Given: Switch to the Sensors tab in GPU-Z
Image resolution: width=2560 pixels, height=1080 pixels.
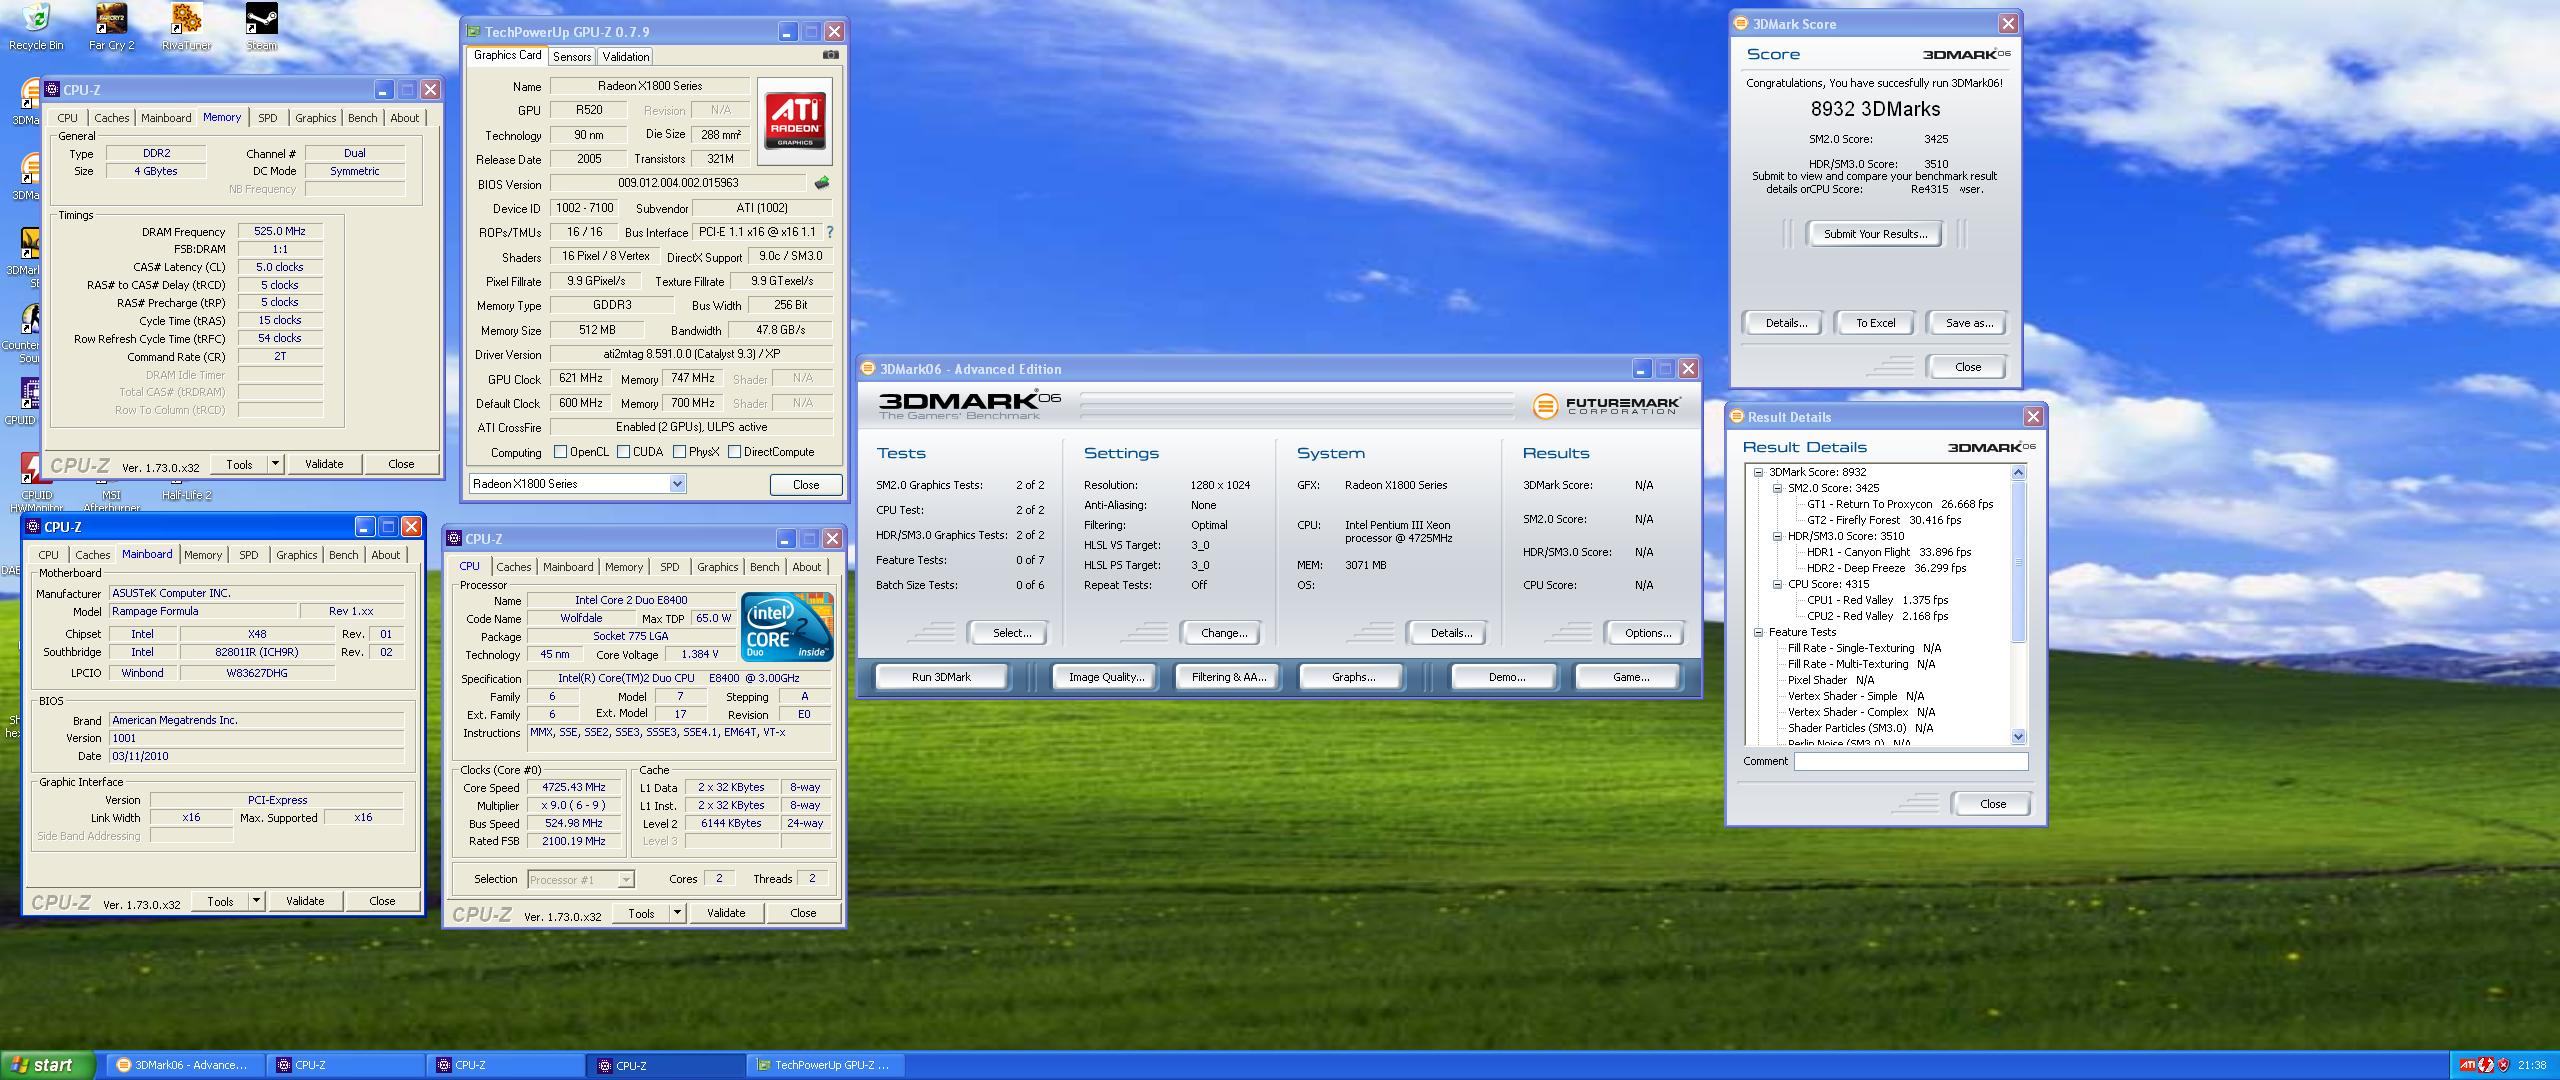Looking at the screenshot, I should (571, 57).
